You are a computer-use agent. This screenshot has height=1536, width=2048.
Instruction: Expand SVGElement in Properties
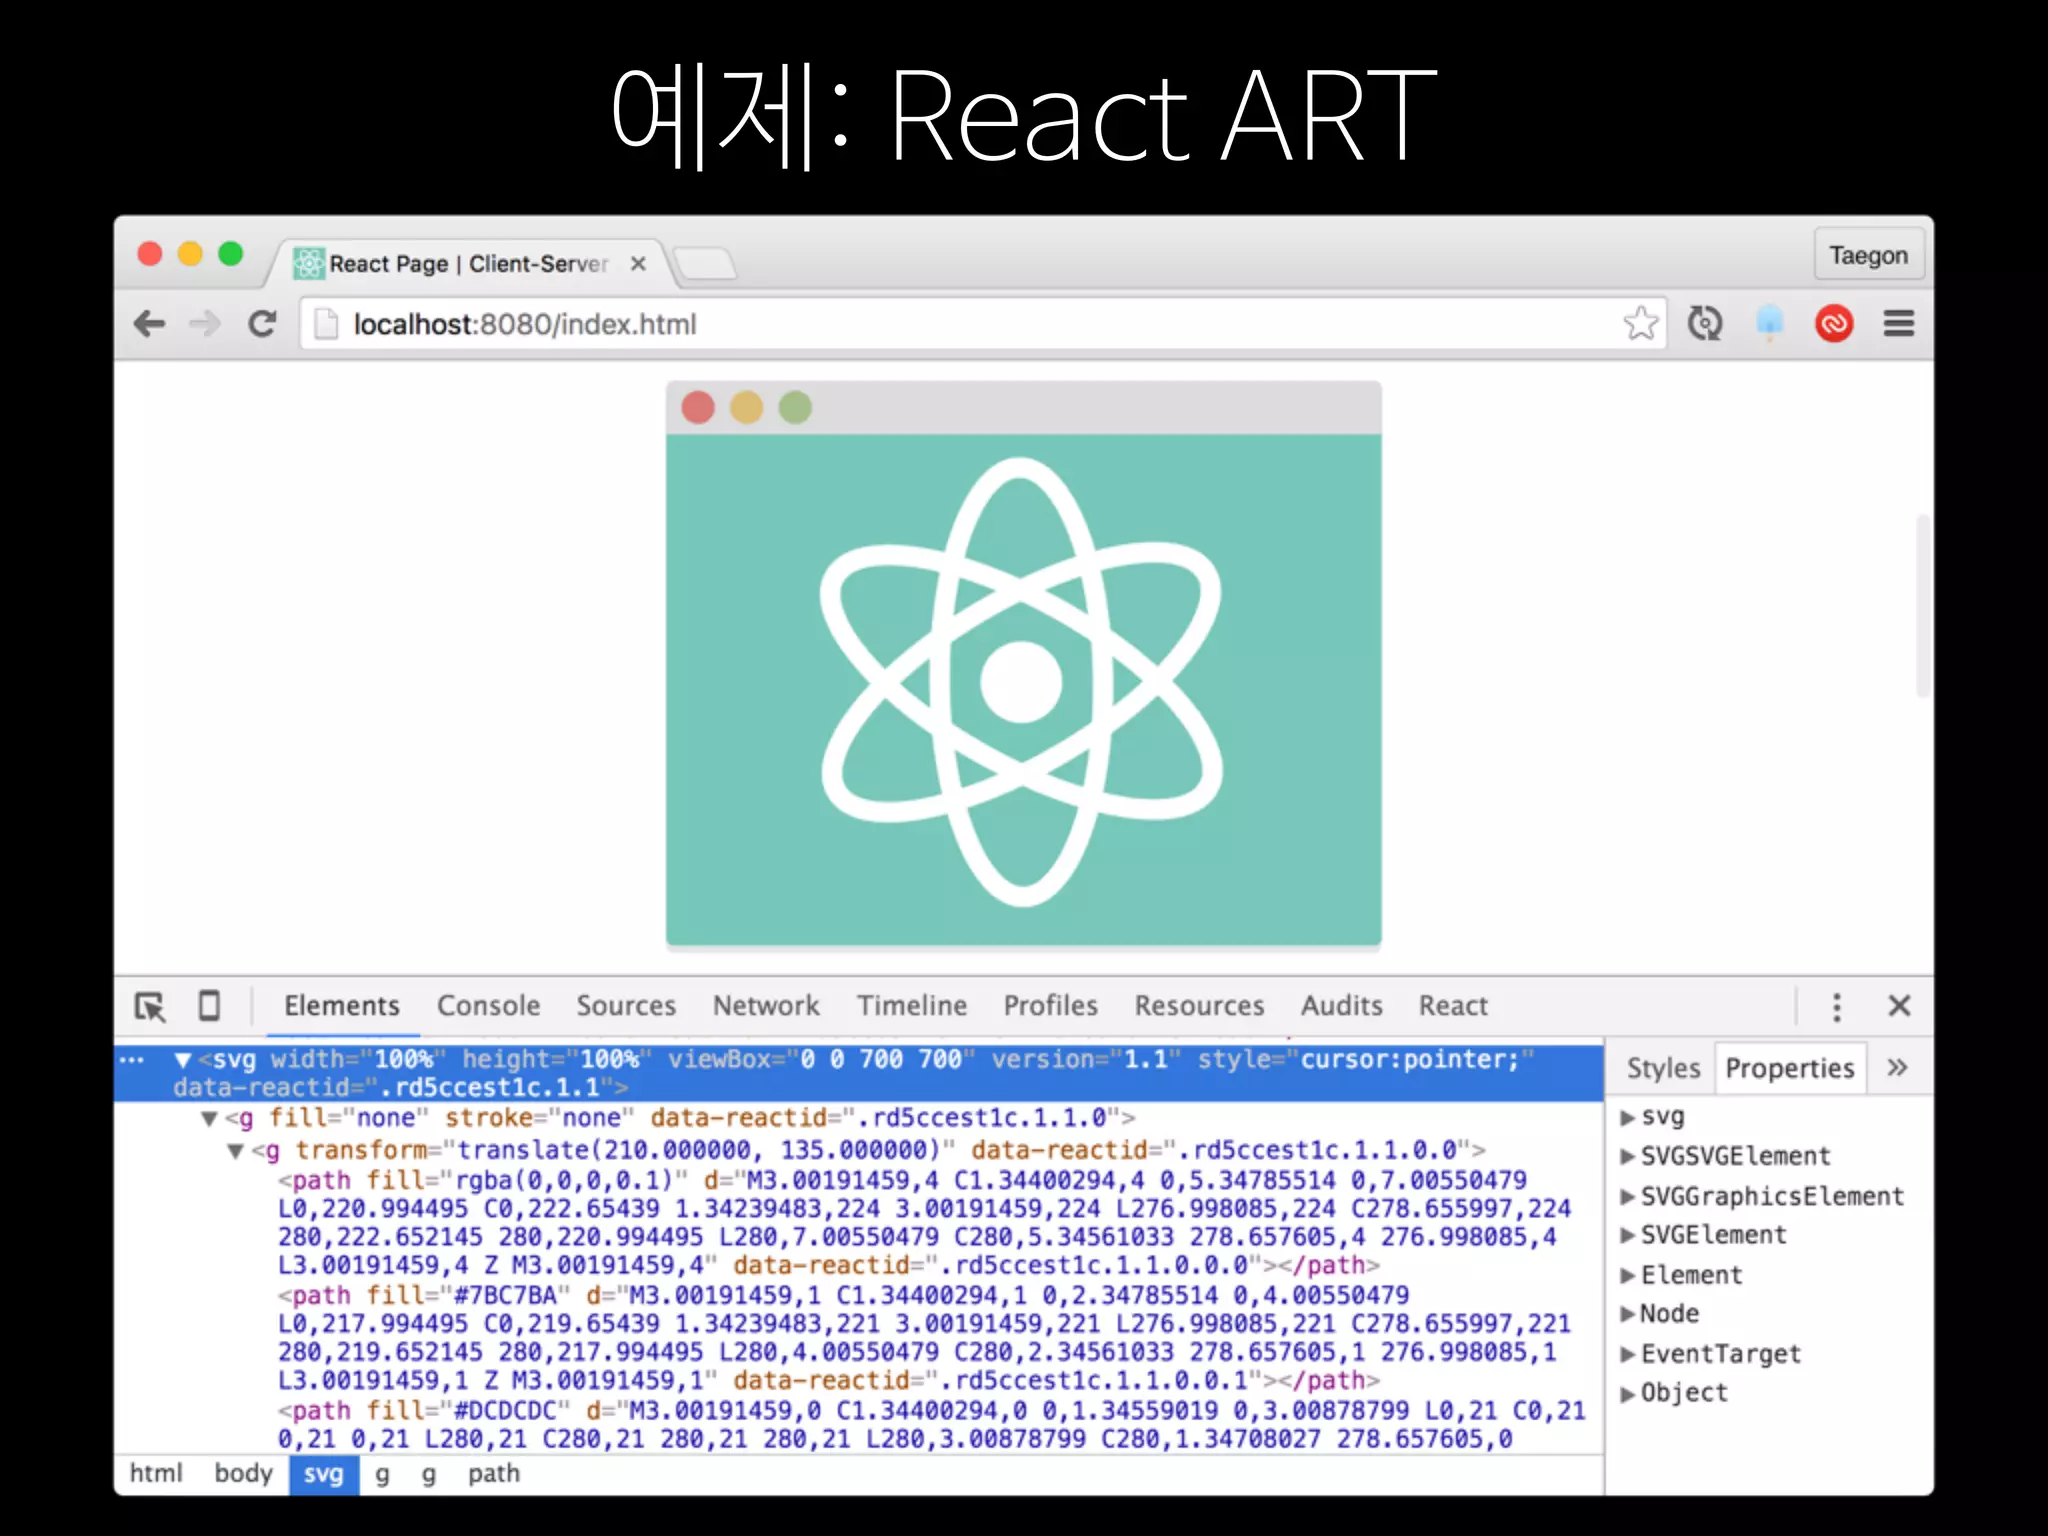click(x=1628, y=1236)
